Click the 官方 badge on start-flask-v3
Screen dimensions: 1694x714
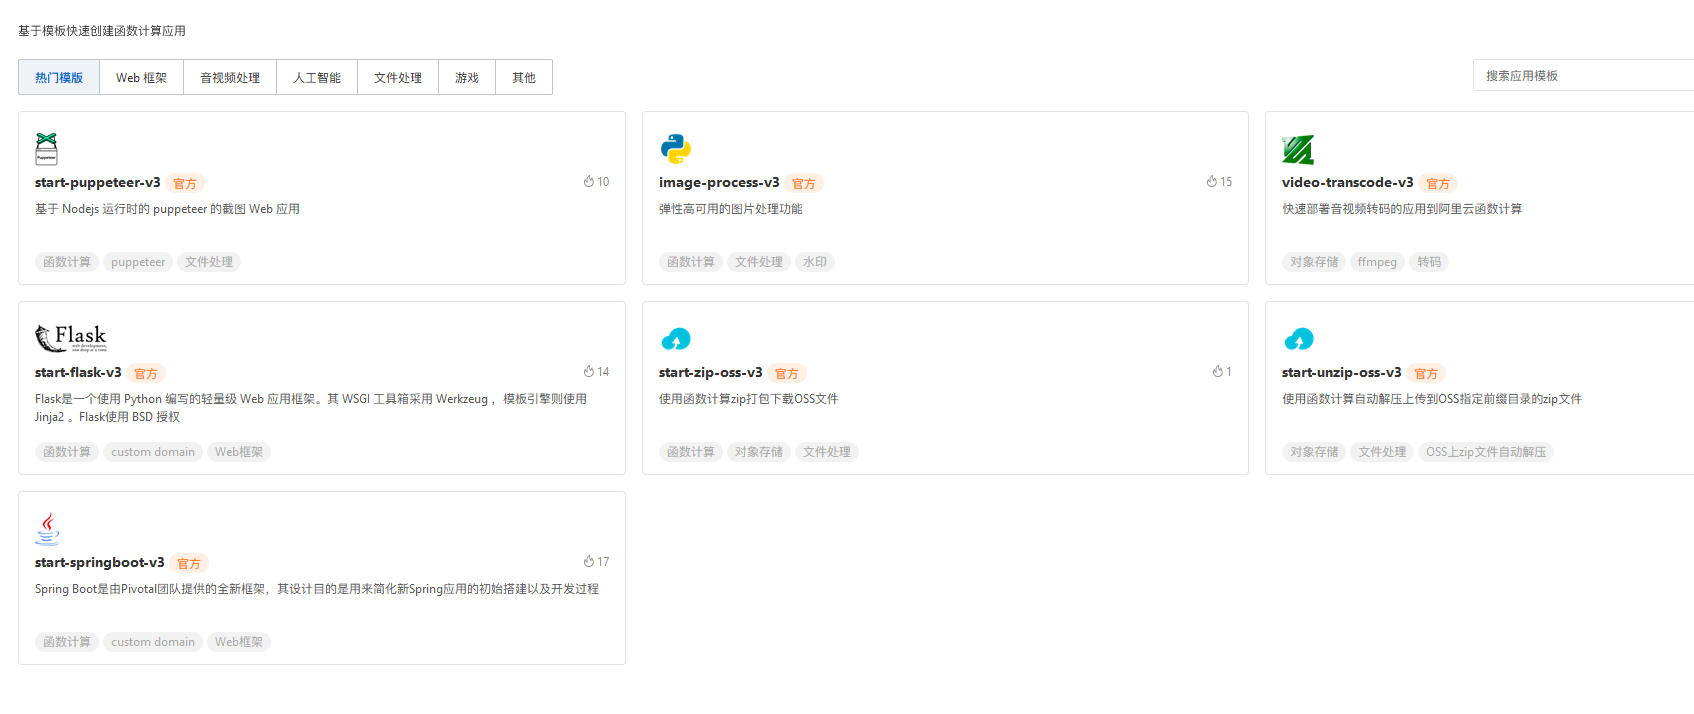click(146, 373)
